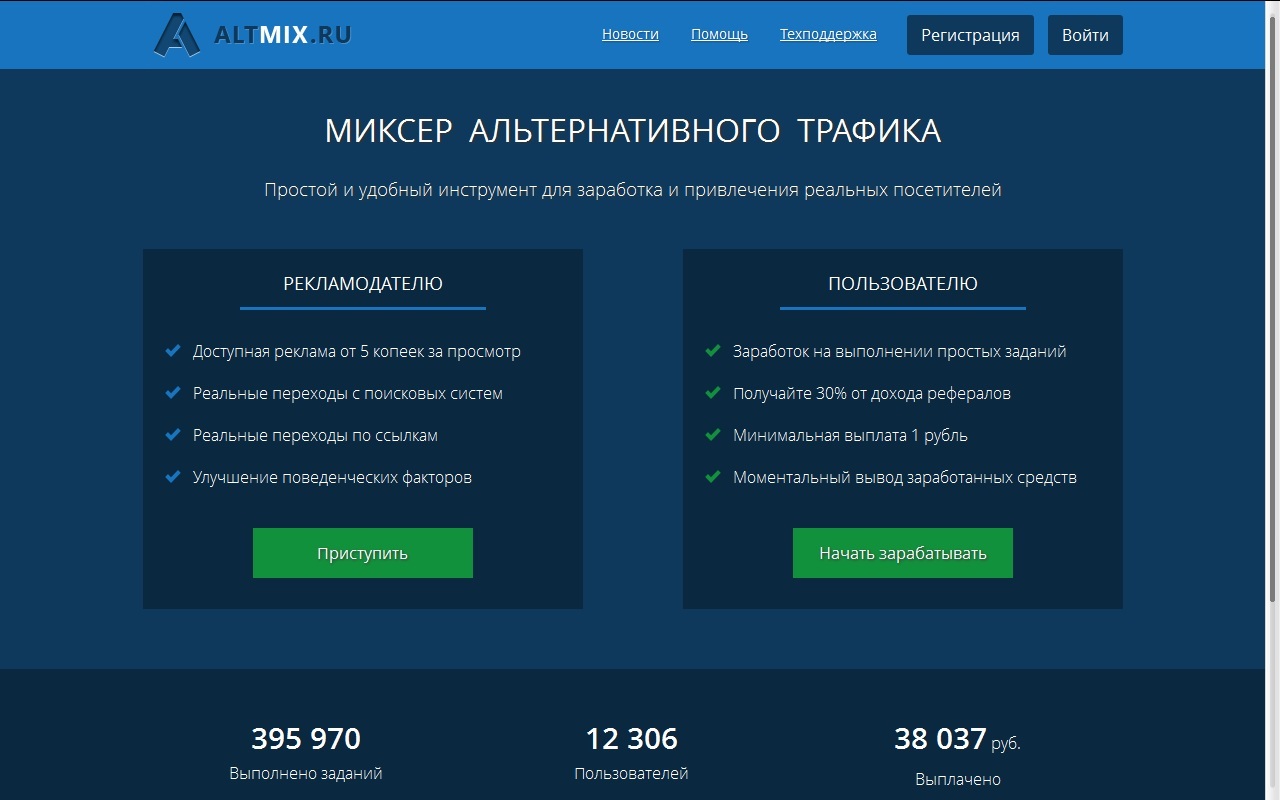Click the 38 037 руб. paid counter

coord(957,740)
